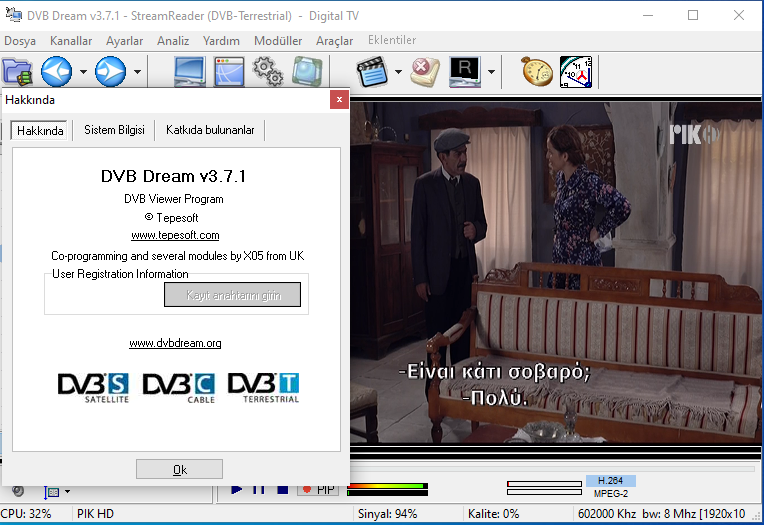Click the MPEG-2 codec label
The width and height of the screenshot is (764, 525).
click(611, 494)
